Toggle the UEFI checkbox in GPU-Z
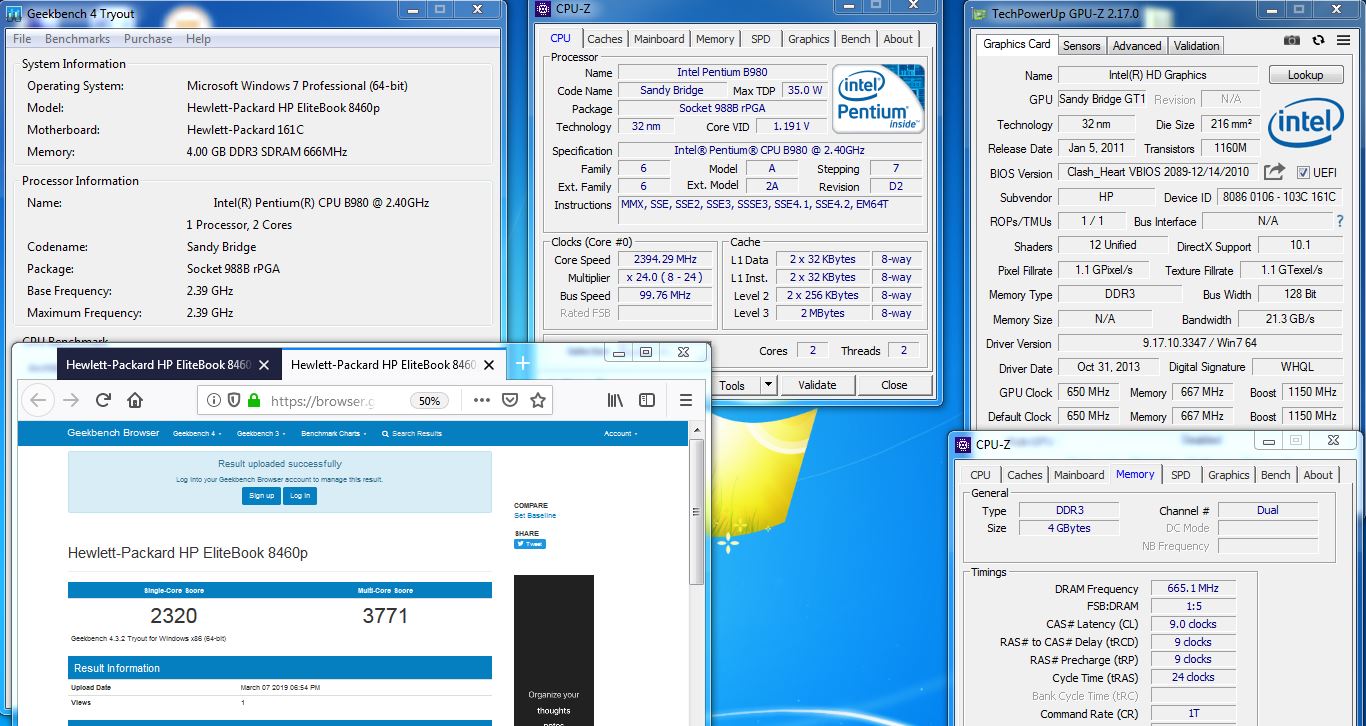The image size is (1366, 726). click(x=1303, y=172)
